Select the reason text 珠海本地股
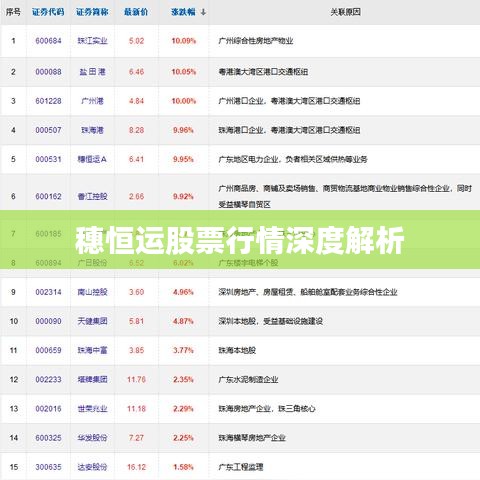 (237, 350)
